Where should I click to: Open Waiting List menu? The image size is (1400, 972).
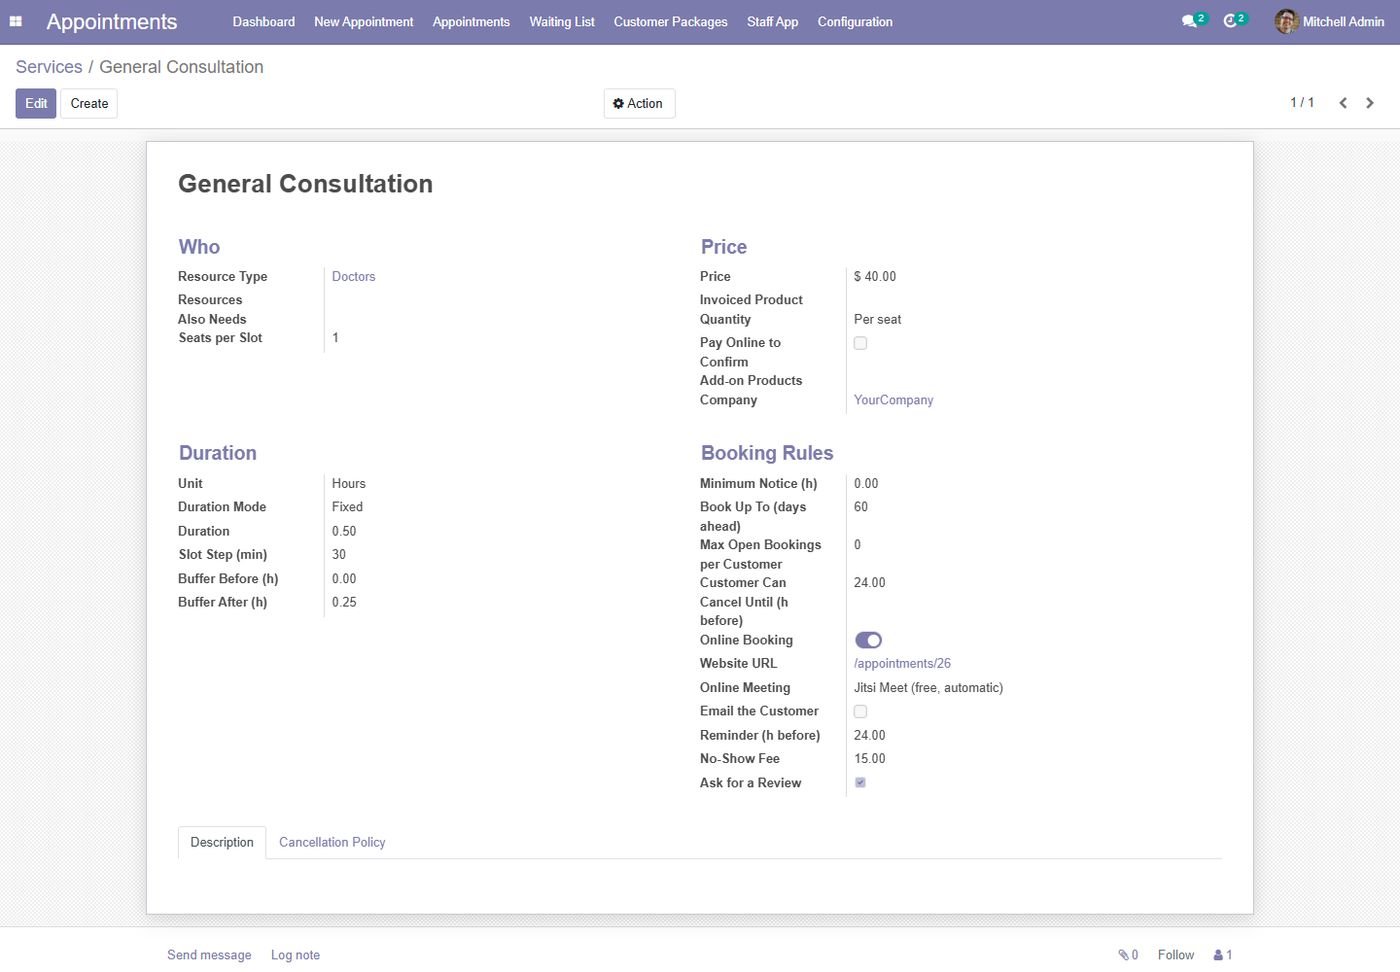tap(562, 22)
